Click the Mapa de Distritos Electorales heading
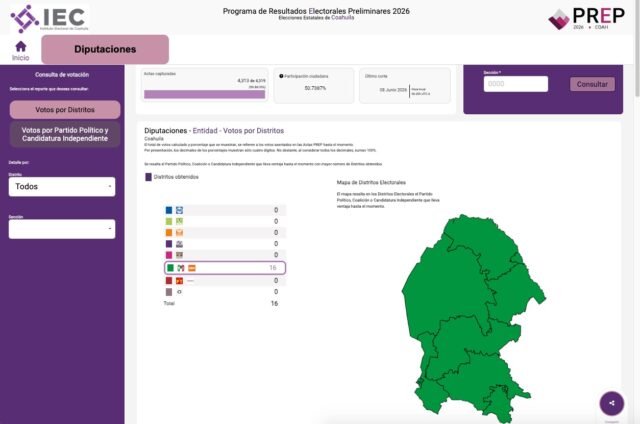Screen dimensions: 640x424 pos(371,182)
